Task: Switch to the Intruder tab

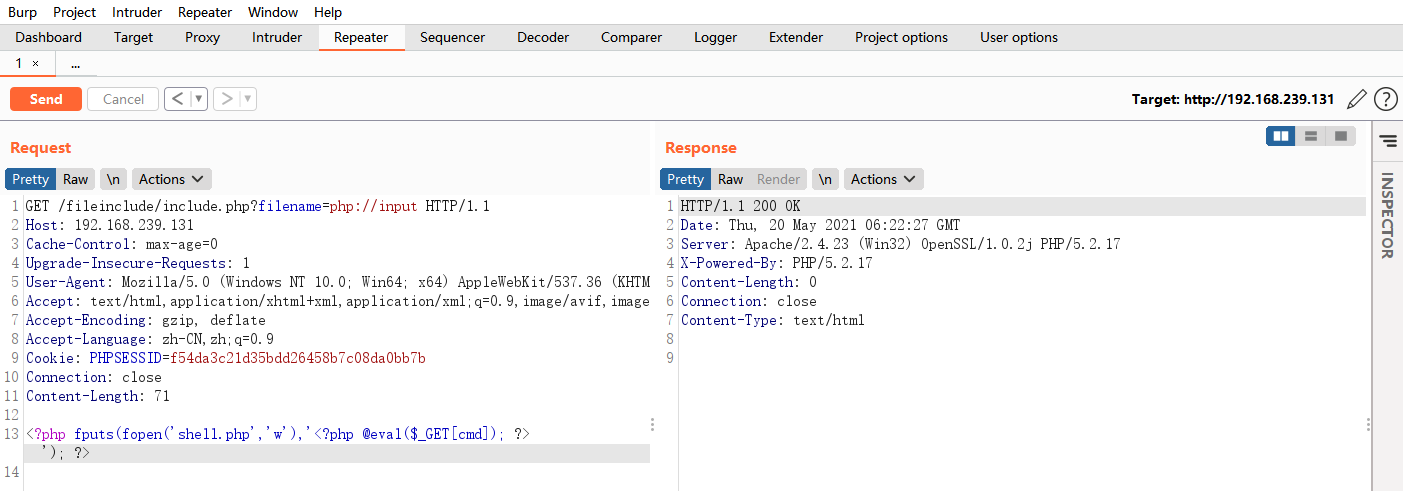Action: point(277,37)
